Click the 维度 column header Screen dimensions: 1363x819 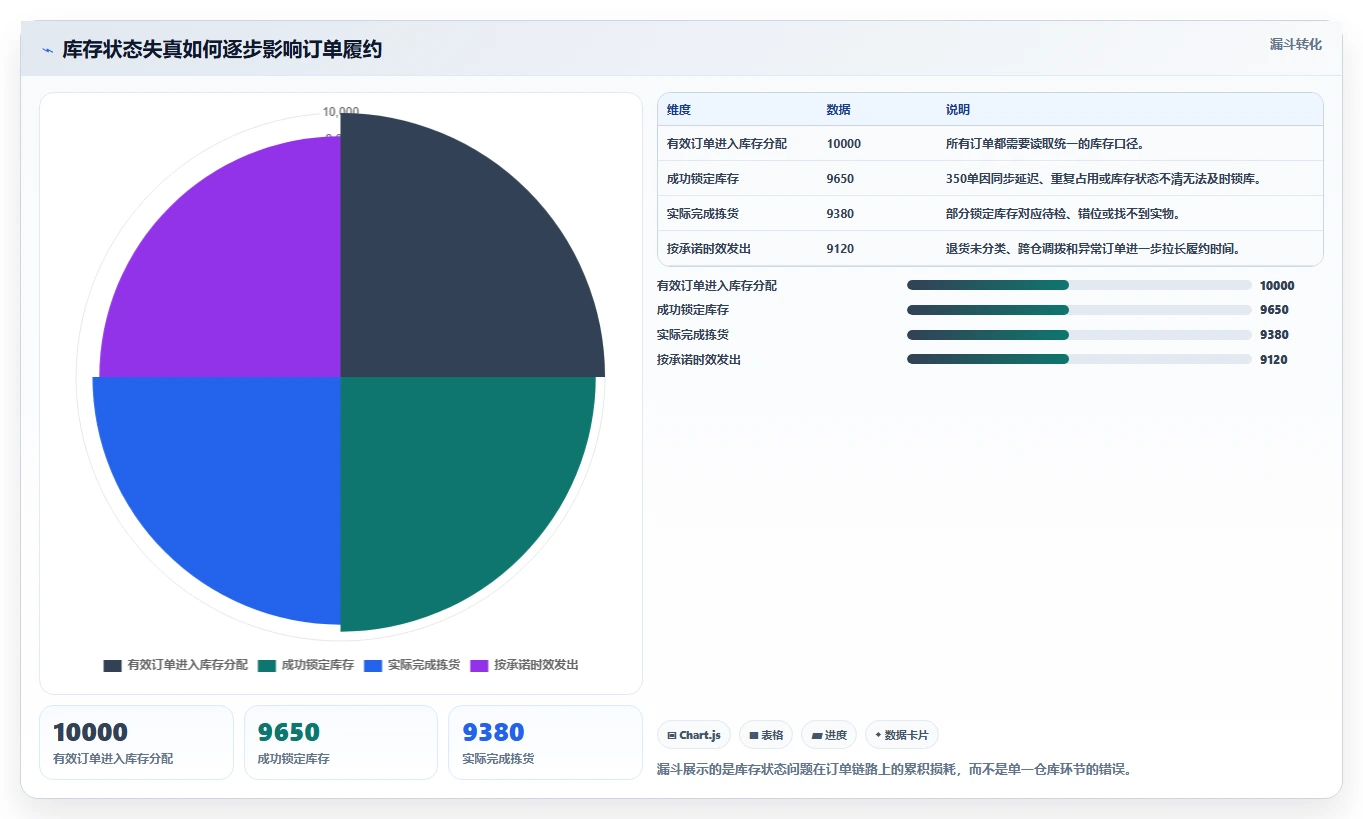(x=679, y=110)
